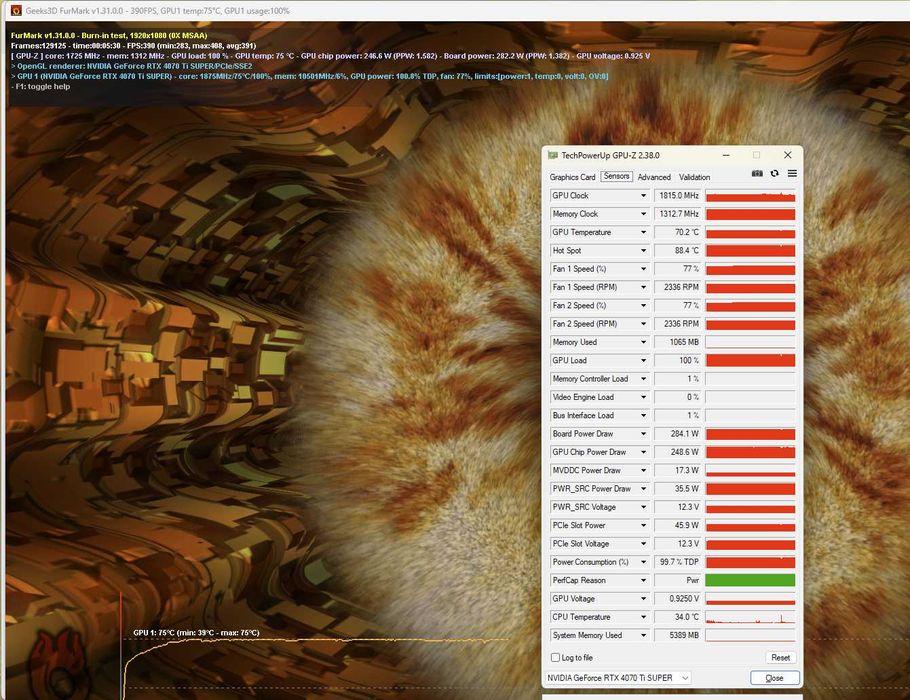
Task: Click the 5389 MB System Memory value
Action: click(x=677, y=636)
